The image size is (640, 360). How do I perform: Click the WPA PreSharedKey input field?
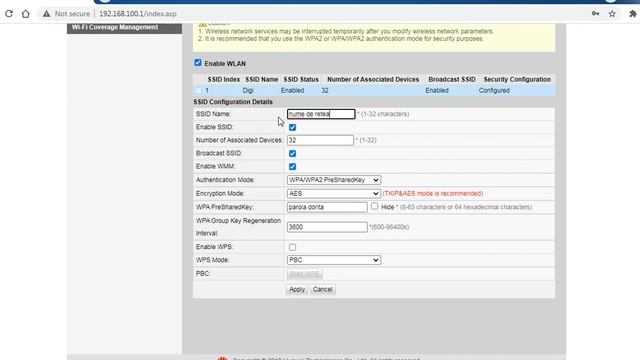[327, 207]
